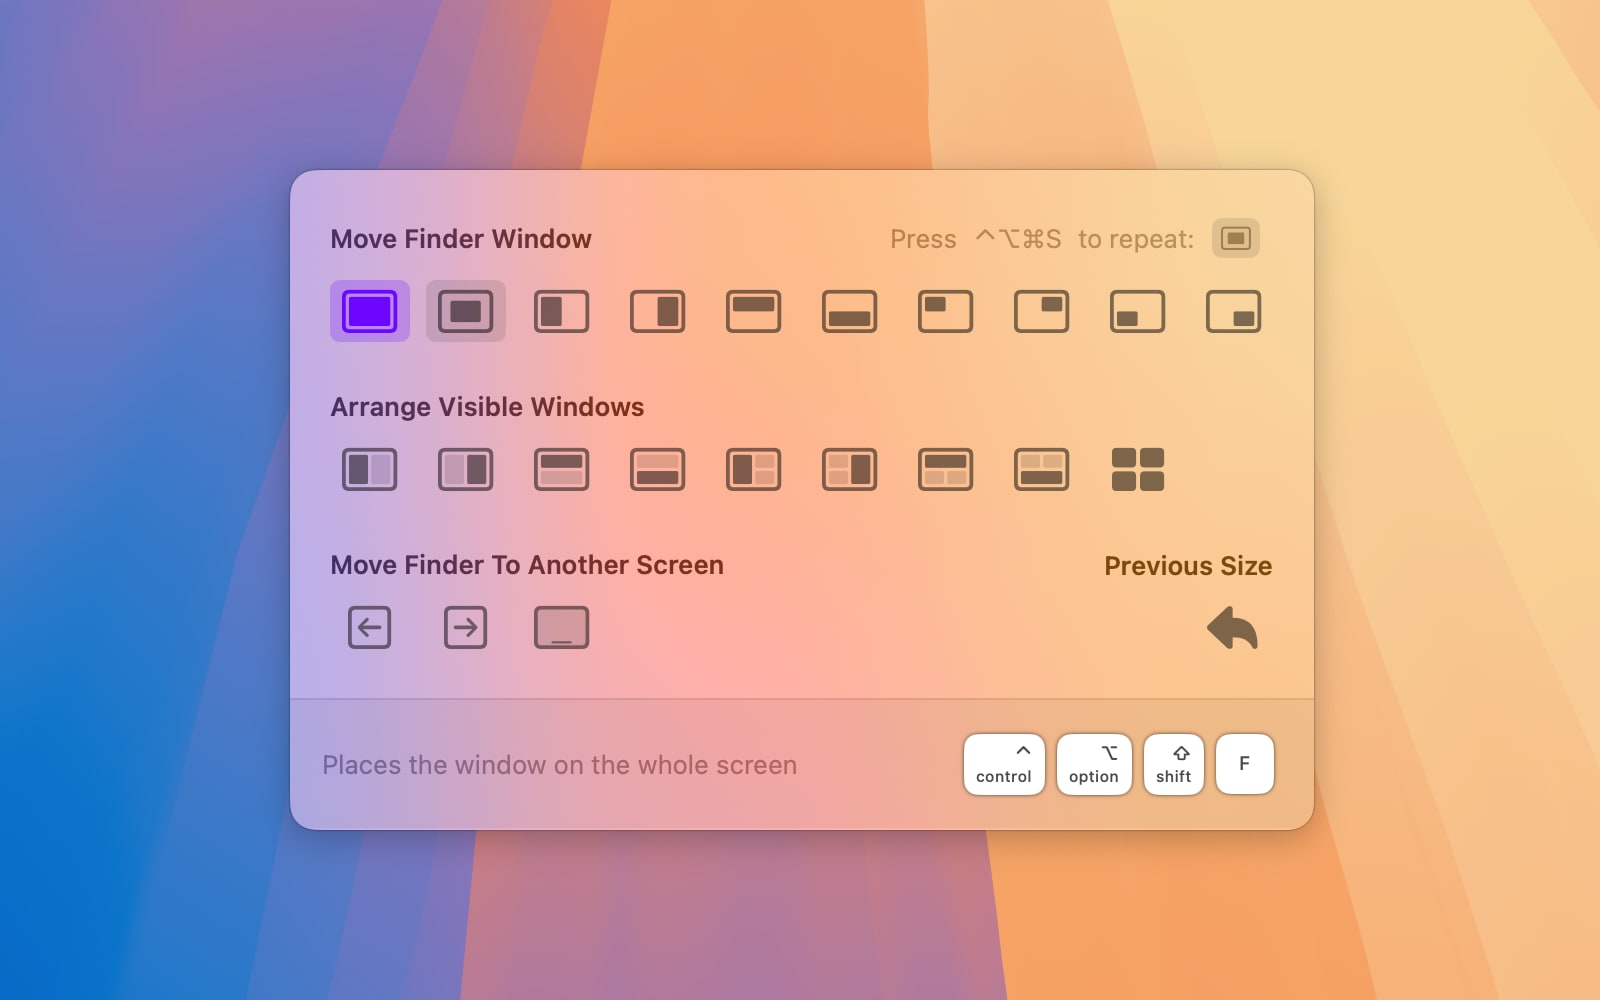The image size is (1600, 1000).
Task: Select the full screen window layout icon
Action: (x=370, y=311)
